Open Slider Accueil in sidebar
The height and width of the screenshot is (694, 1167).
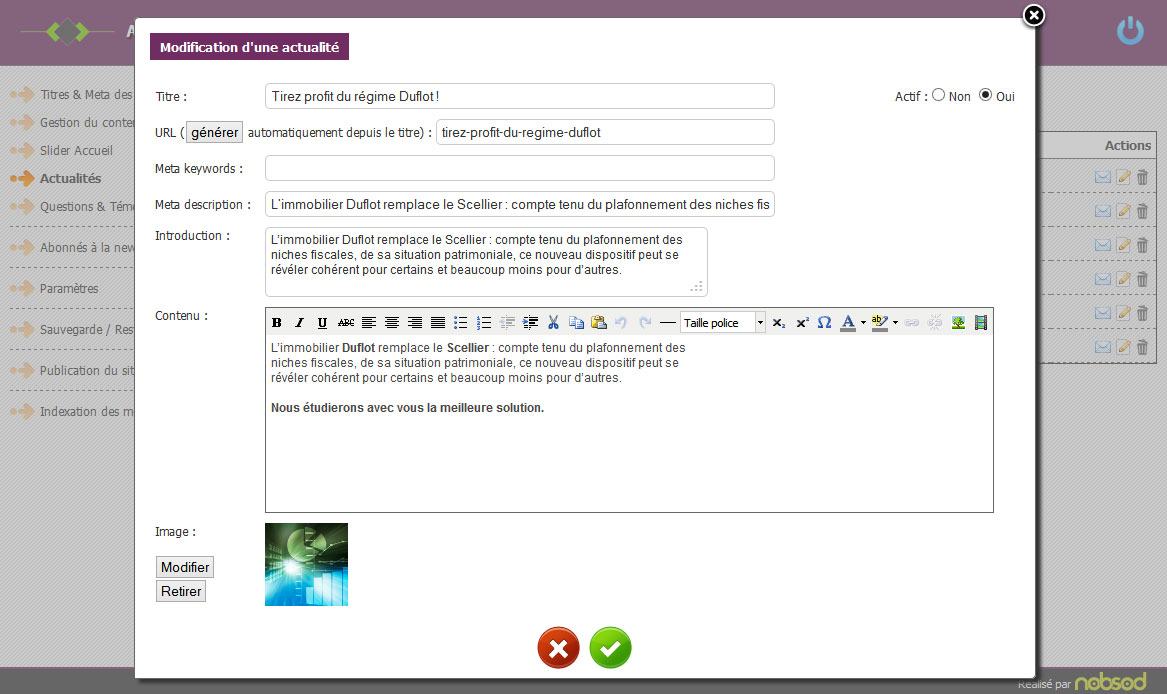coord(62,150)
